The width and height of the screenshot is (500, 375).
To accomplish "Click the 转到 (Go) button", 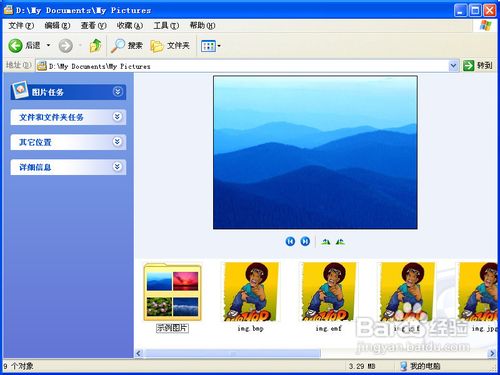I will pyautogui.click(x=478, y=65).
